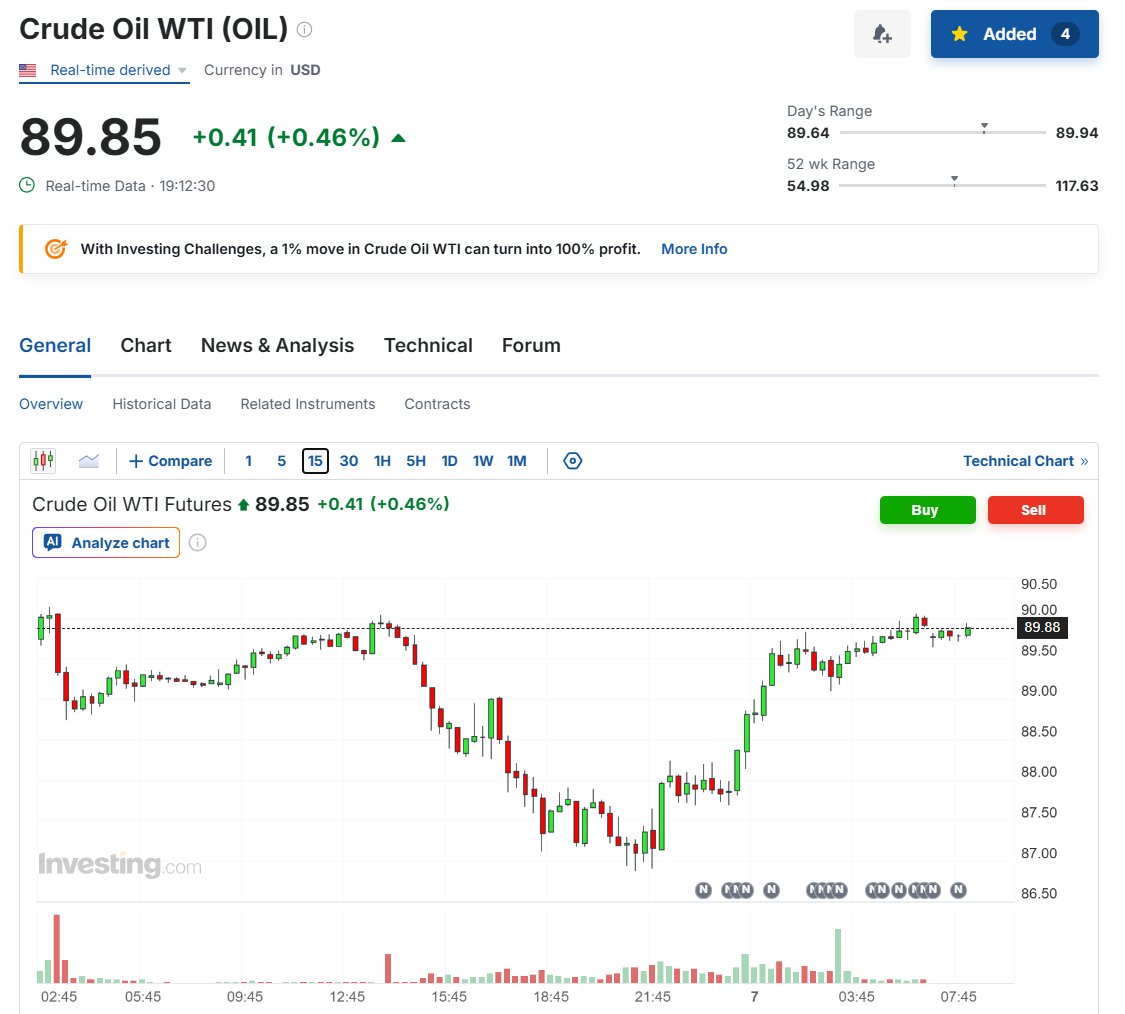The width and height of the screenshot is (1125, 1014).
Task: Click the plus icon beside Compare
Action: click(x=136, y=461)
